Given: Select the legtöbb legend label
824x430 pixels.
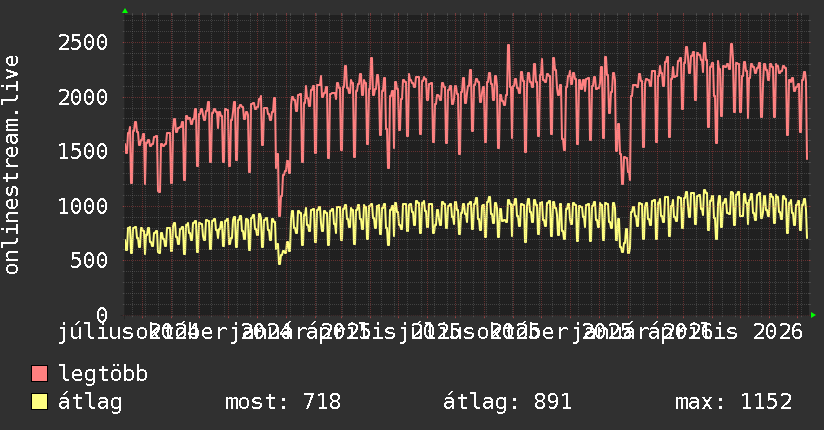Looking at the screenshot, I should pyautogui.click(x=103, y=374).
